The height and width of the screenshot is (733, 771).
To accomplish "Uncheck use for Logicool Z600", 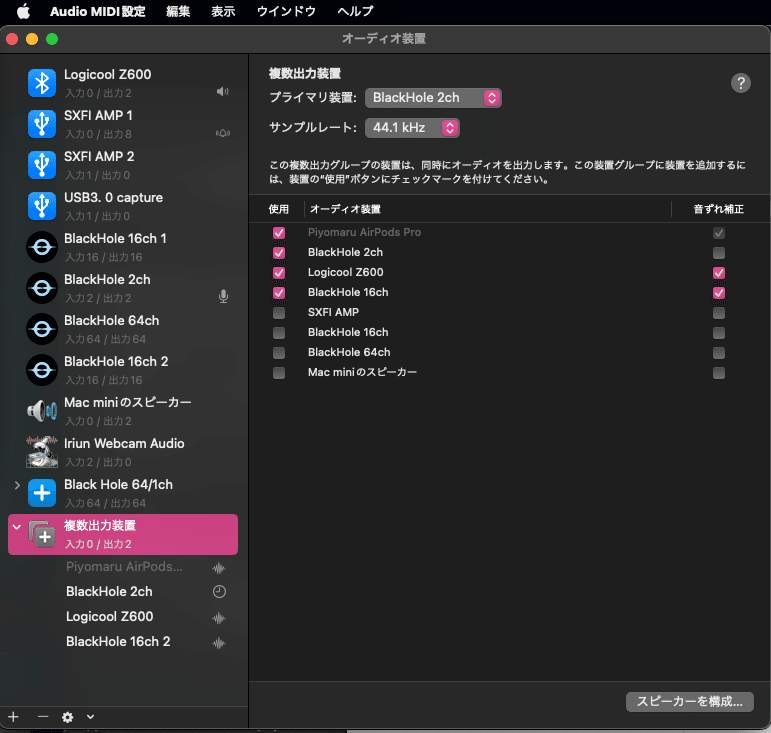I will coord(279,272).
